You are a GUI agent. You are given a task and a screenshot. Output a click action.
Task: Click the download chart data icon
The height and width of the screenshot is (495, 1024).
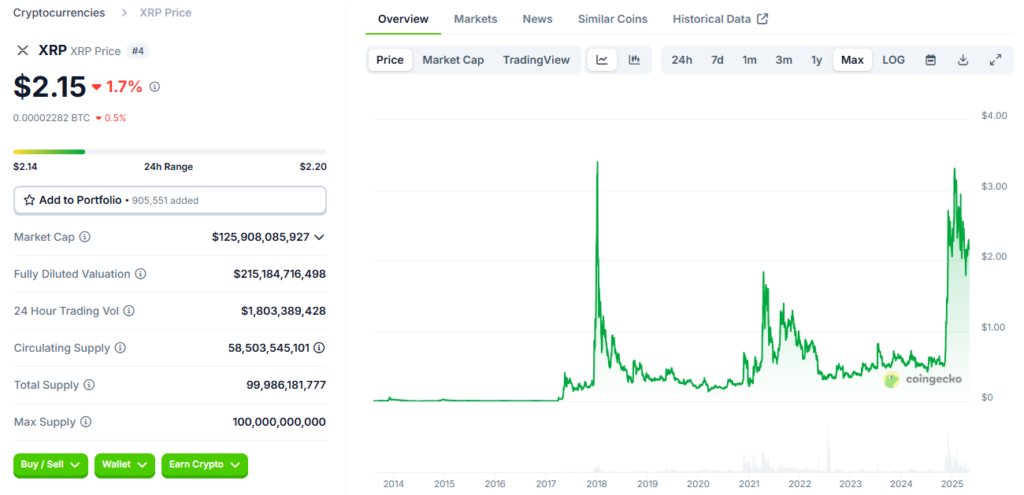pos(963,60)
